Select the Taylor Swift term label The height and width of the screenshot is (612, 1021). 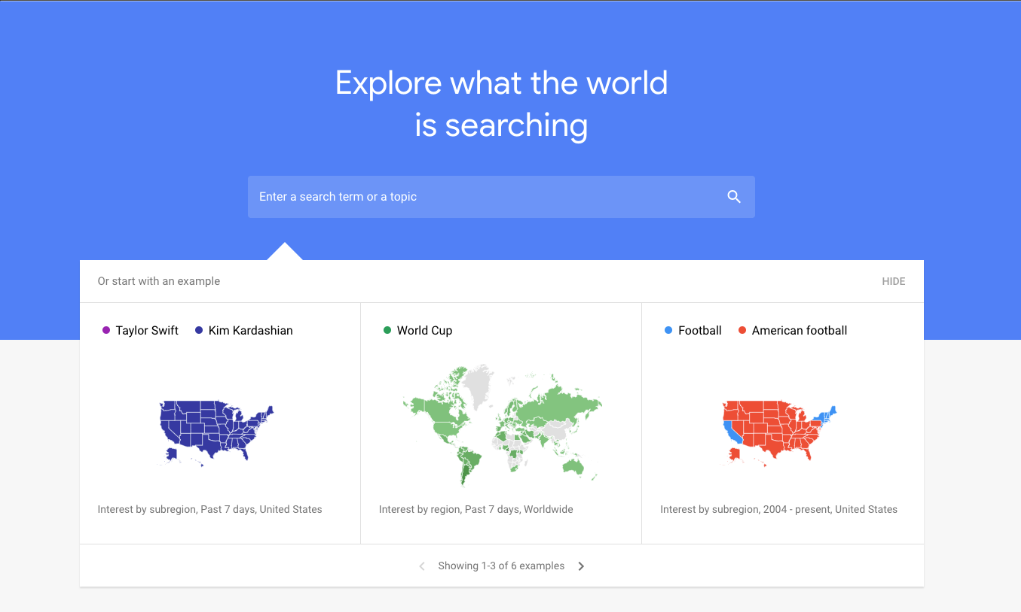147,331
